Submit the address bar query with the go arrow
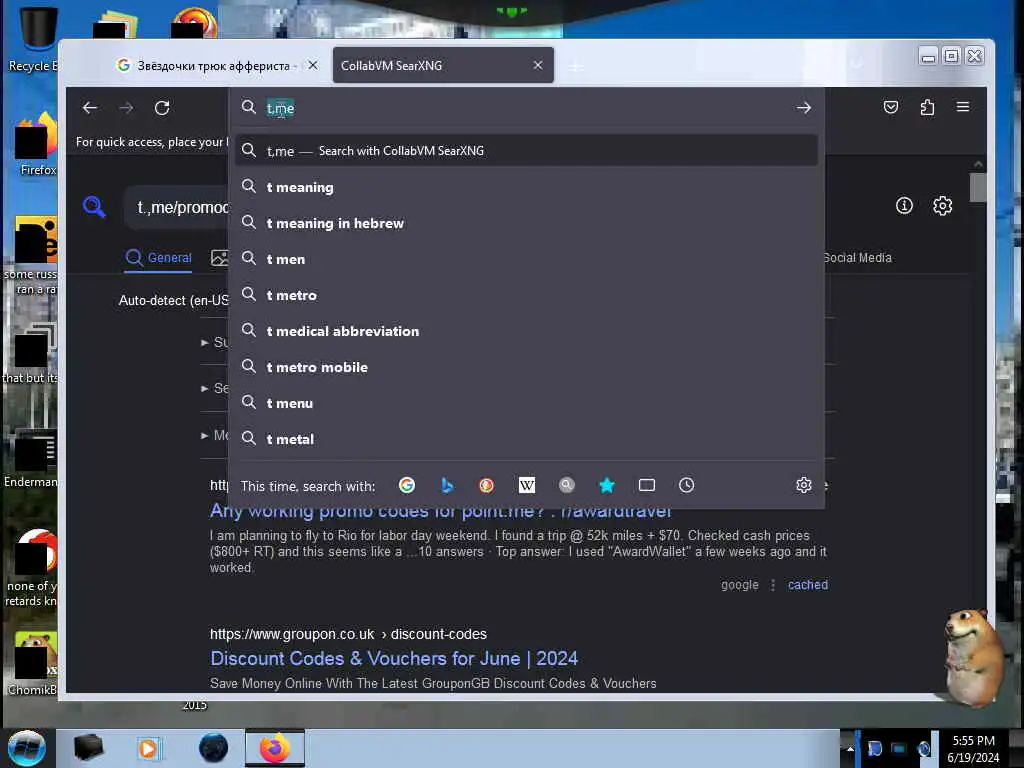The image size is (1024, 768). [x=804, y=108]
